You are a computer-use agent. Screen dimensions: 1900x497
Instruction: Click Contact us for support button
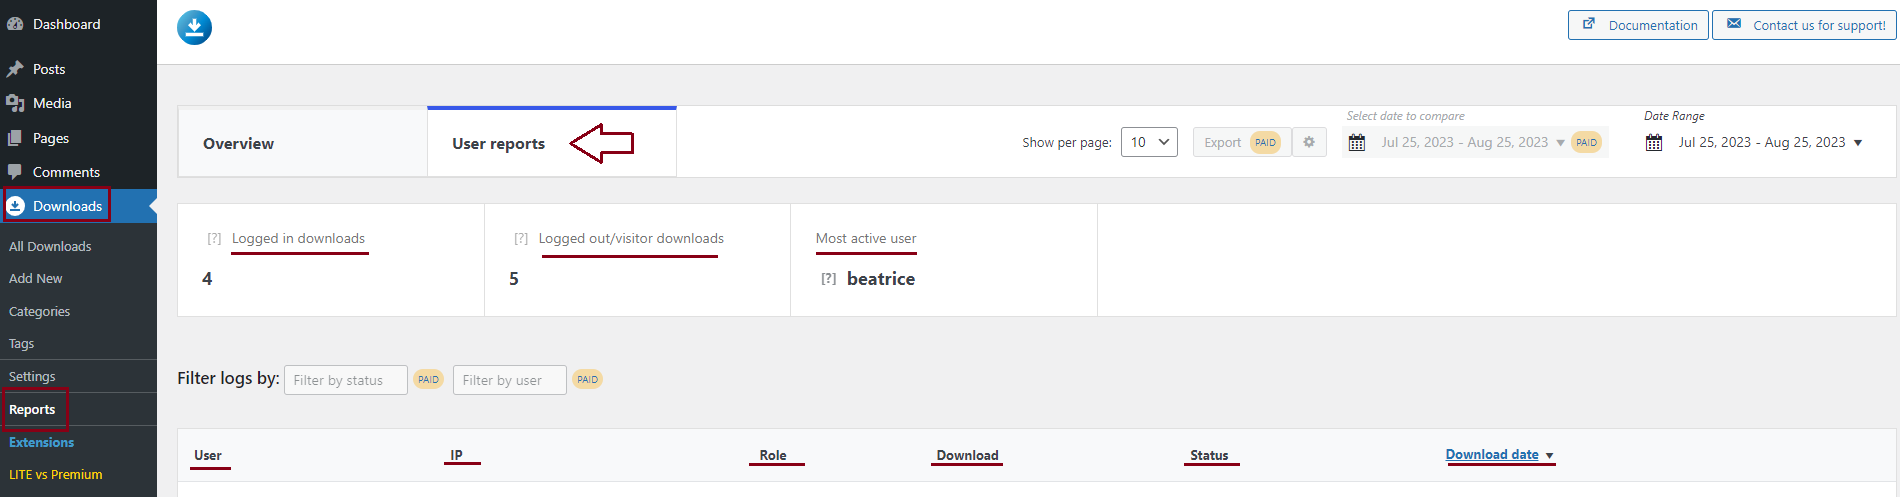[x=1805, y=25]
